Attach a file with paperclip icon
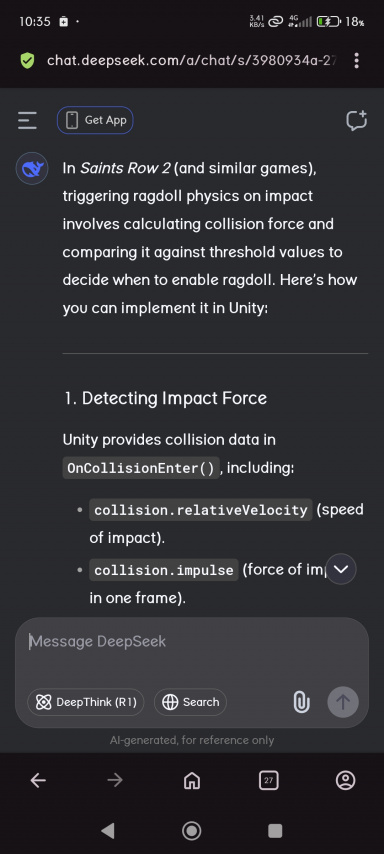 [x=301, y=702]
